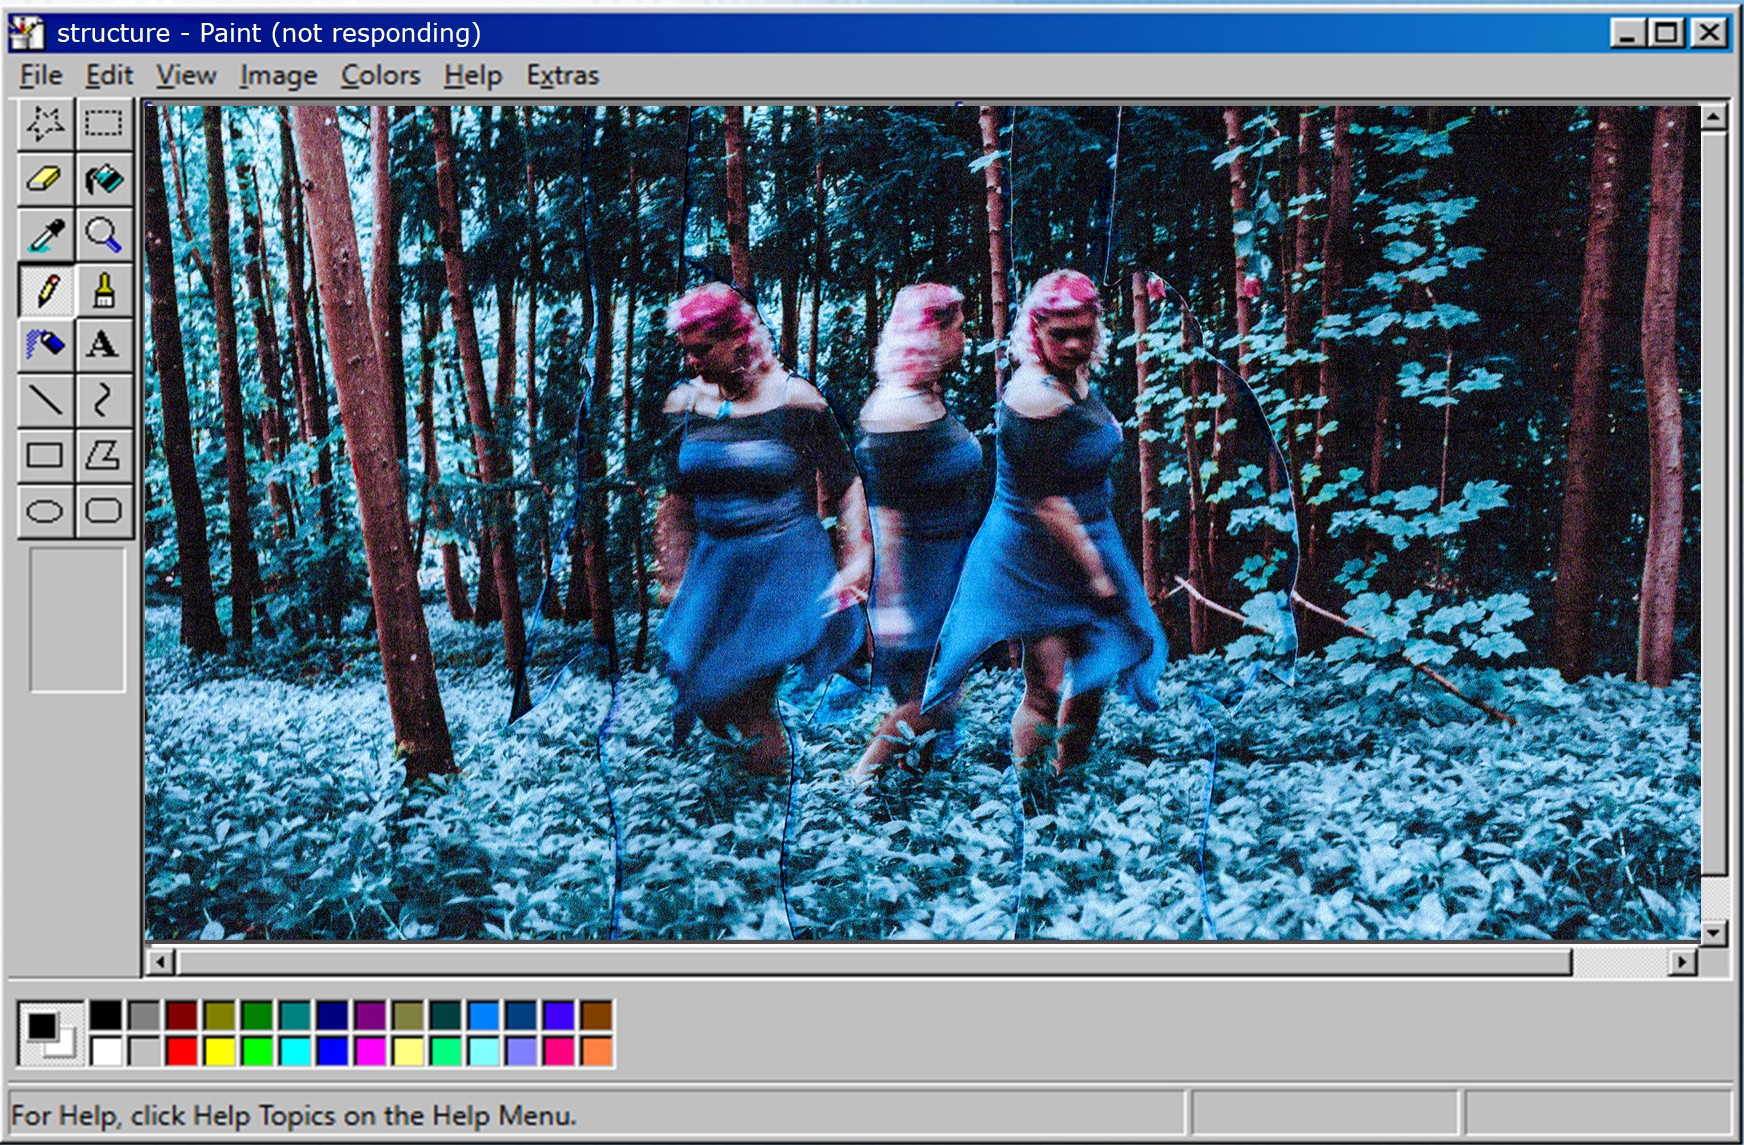Pick the Fill With Color bucket tool
The width and height of the screenshot is (1744, 1145).
(104, 180)
